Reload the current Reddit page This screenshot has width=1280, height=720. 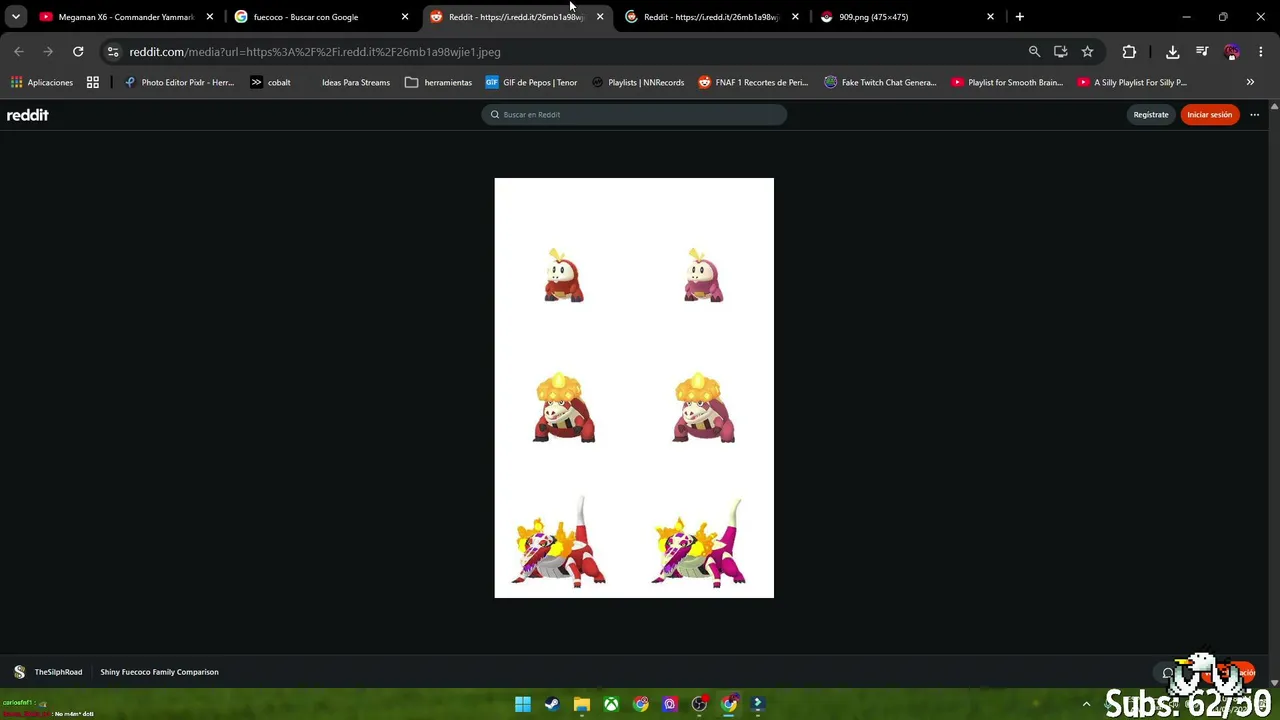(78, 52)
